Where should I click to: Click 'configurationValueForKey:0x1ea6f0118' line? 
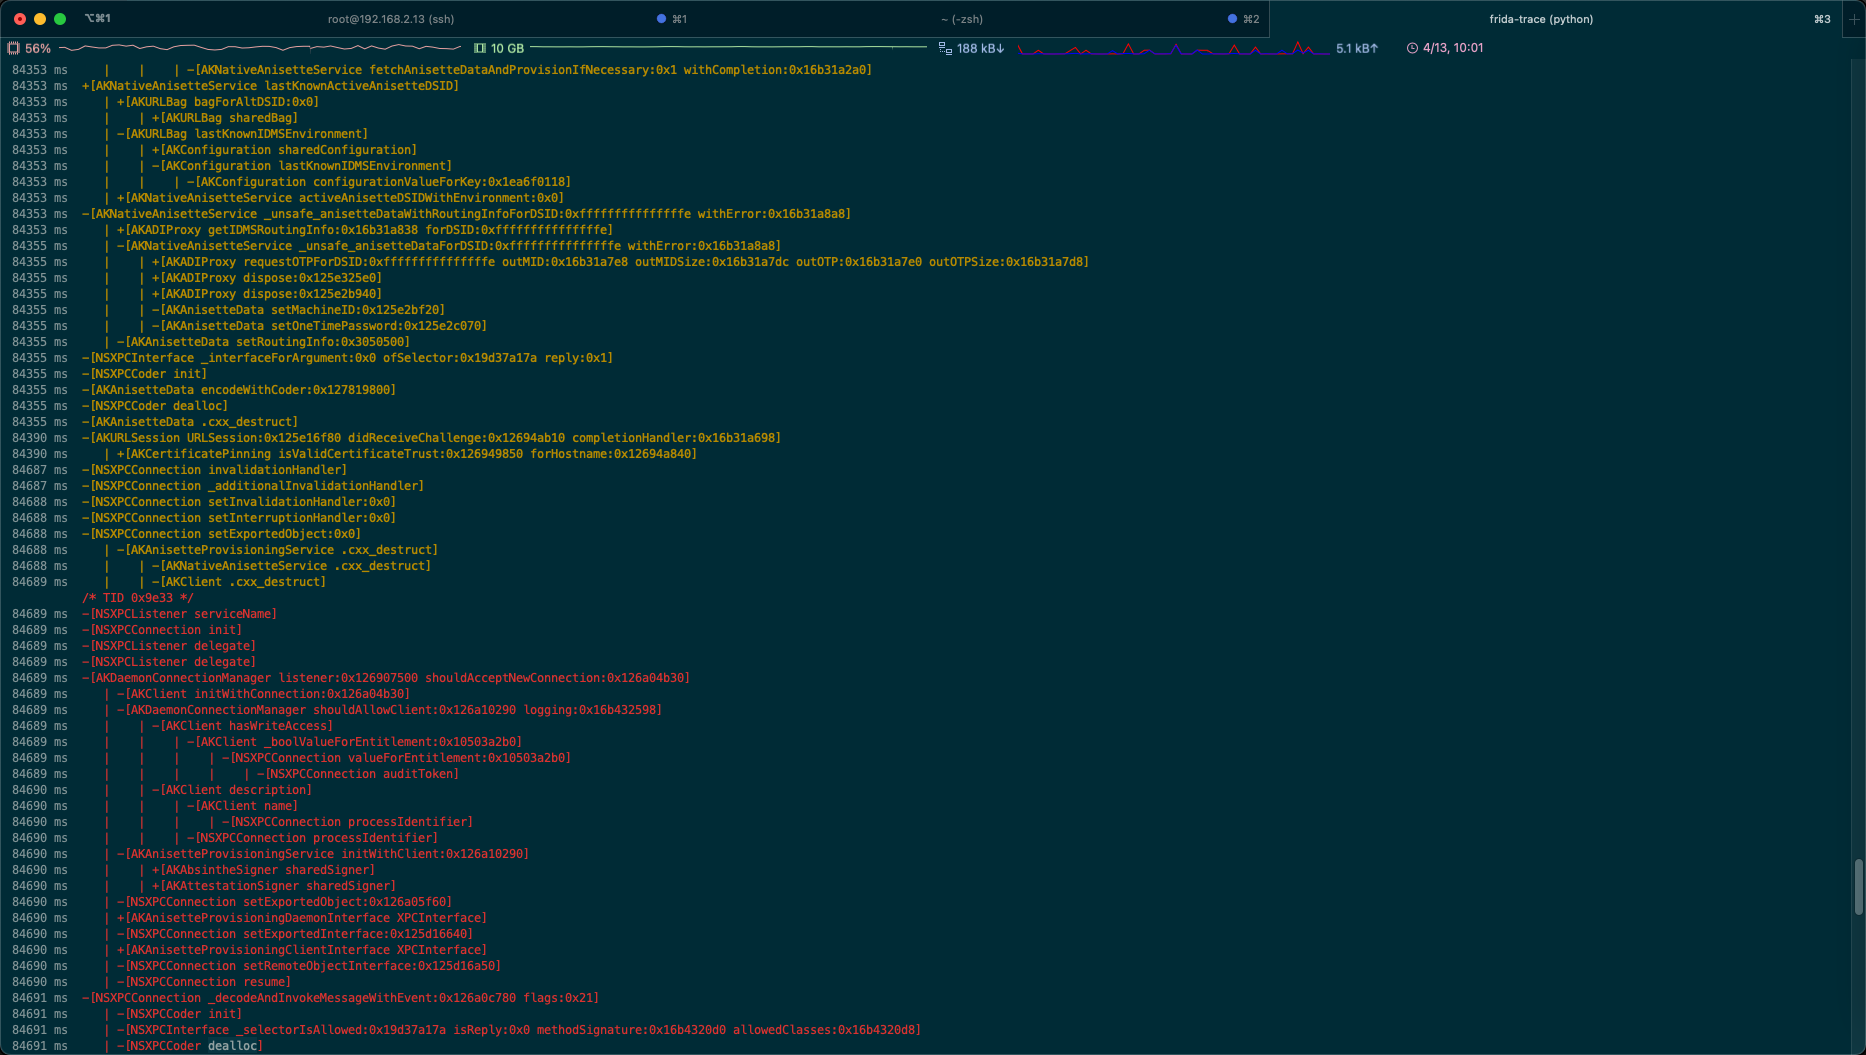[x=379, y=182]
